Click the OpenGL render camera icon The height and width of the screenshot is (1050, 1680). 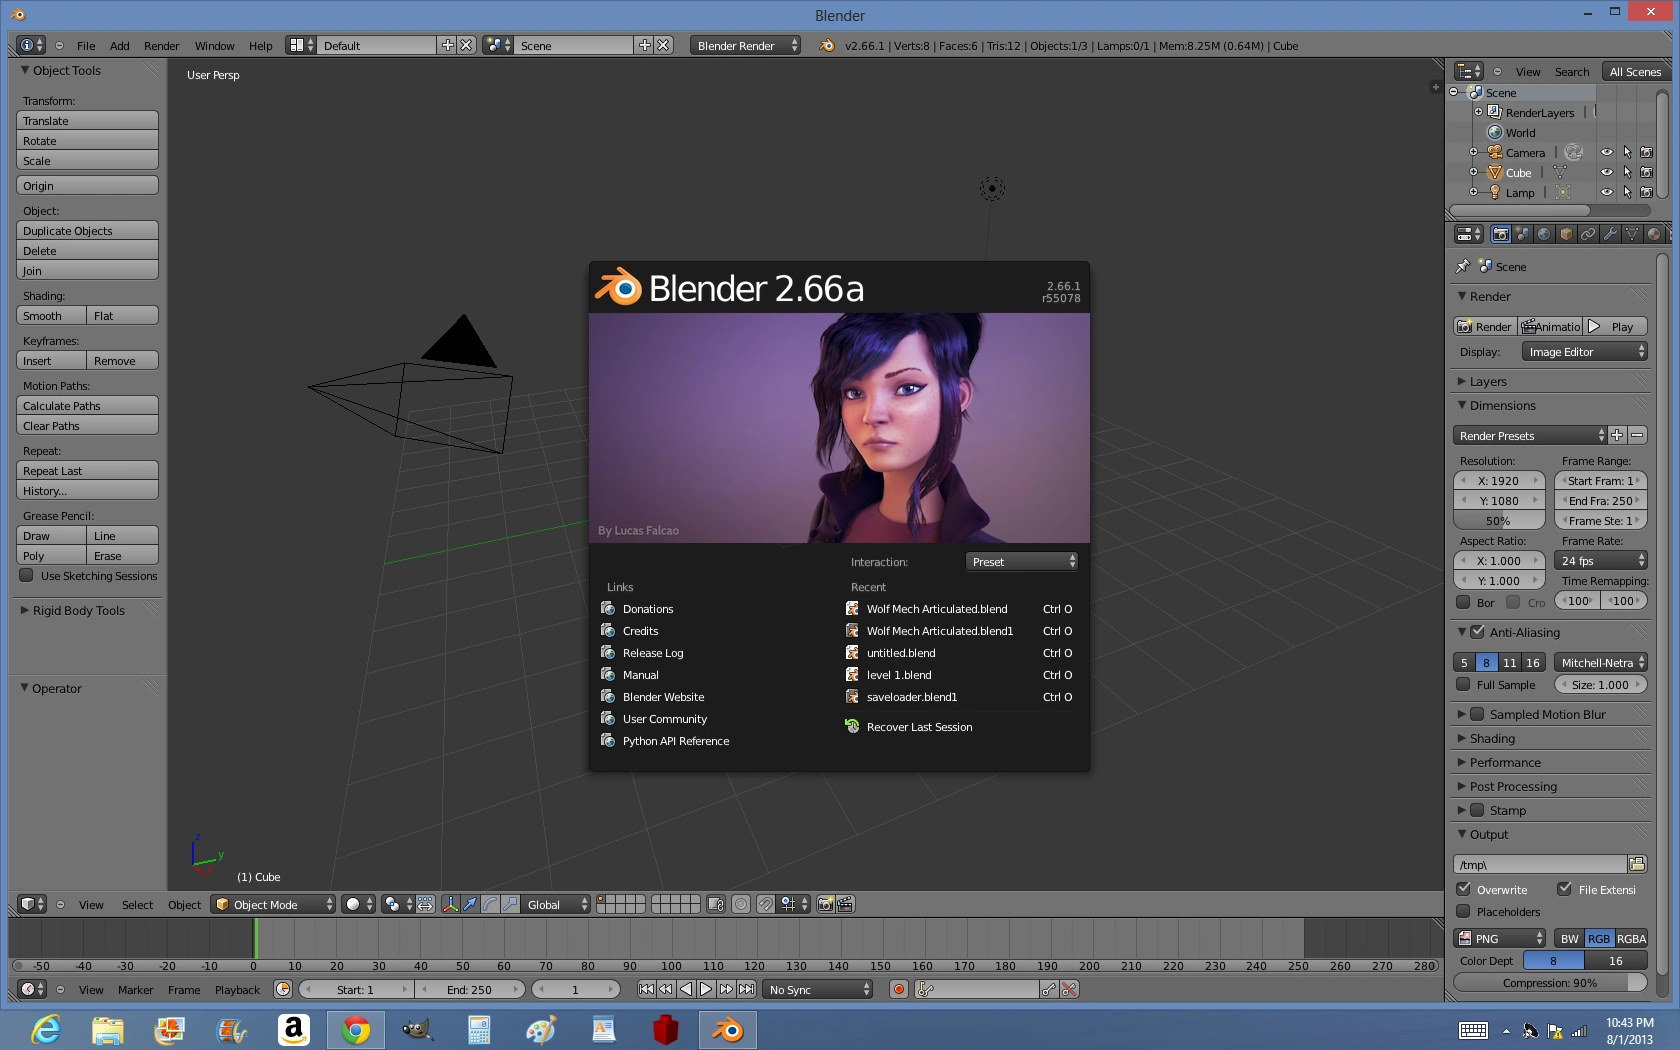[x=825, y=904]
